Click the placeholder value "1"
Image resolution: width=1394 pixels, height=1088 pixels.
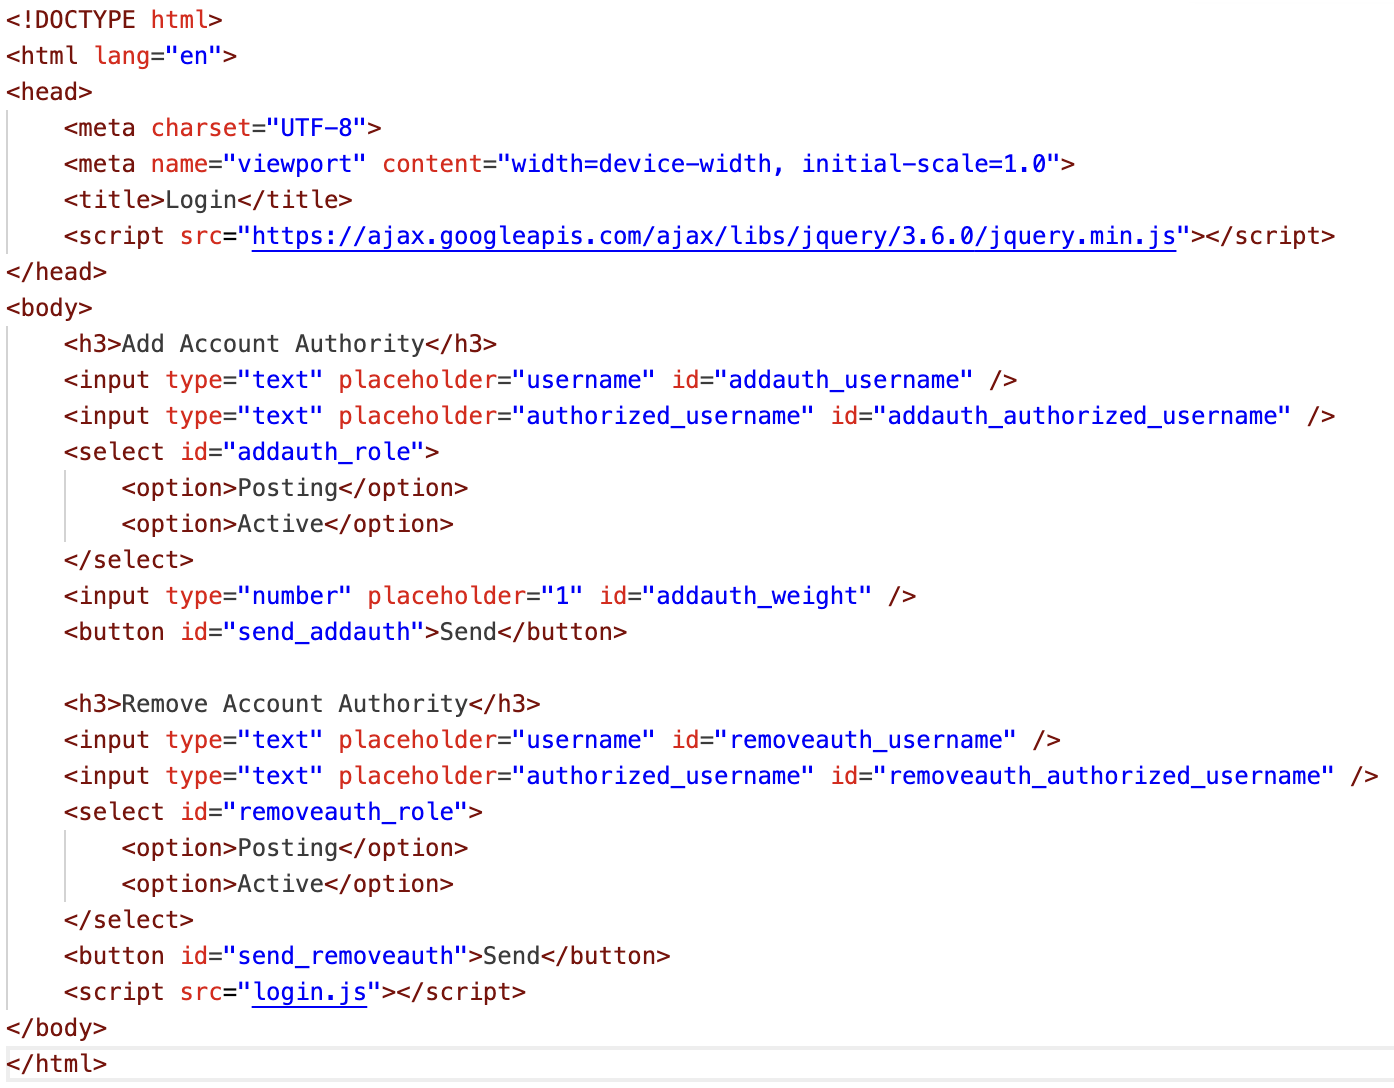pos(562,596)
